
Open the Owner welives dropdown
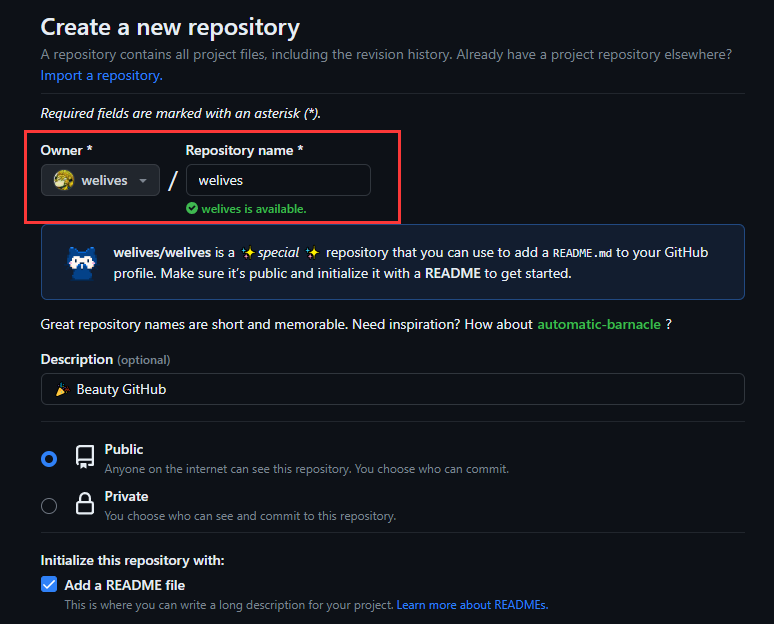click(x=100, y=180)
